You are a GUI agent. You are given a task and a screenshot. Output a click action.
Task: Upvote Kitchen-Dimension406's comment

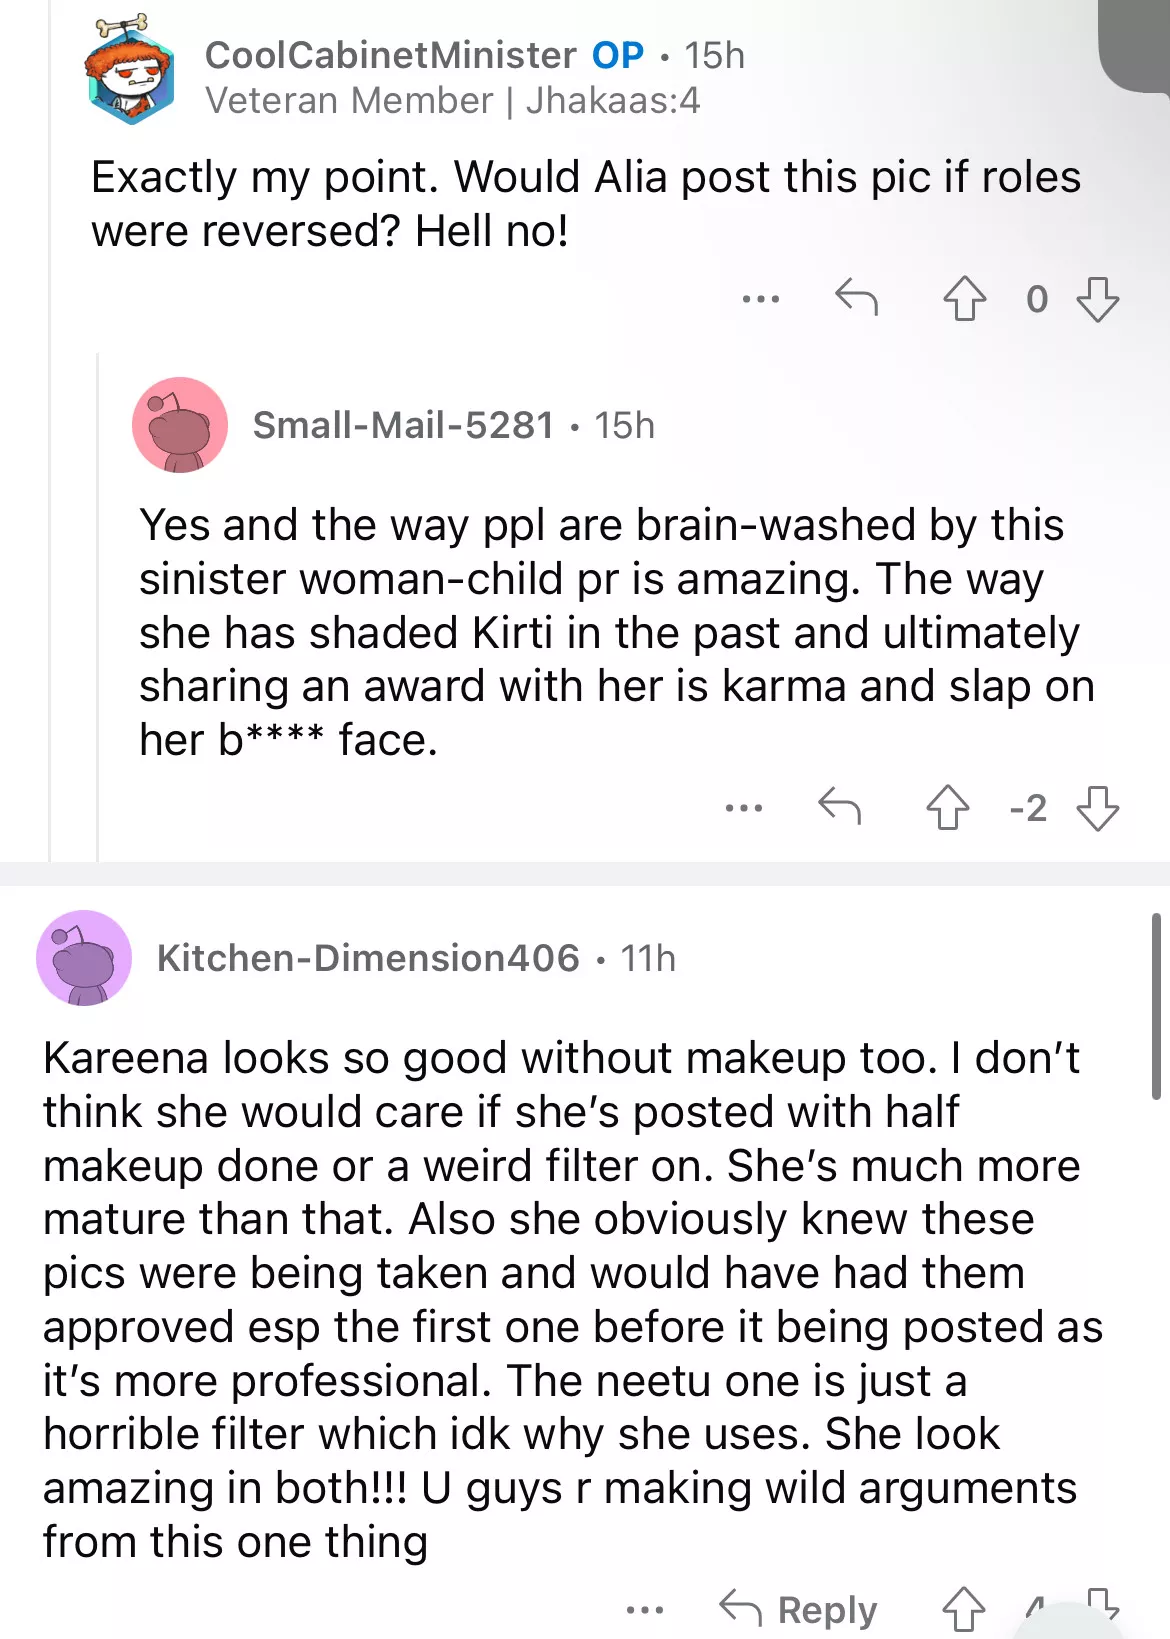pos(964,1608)
